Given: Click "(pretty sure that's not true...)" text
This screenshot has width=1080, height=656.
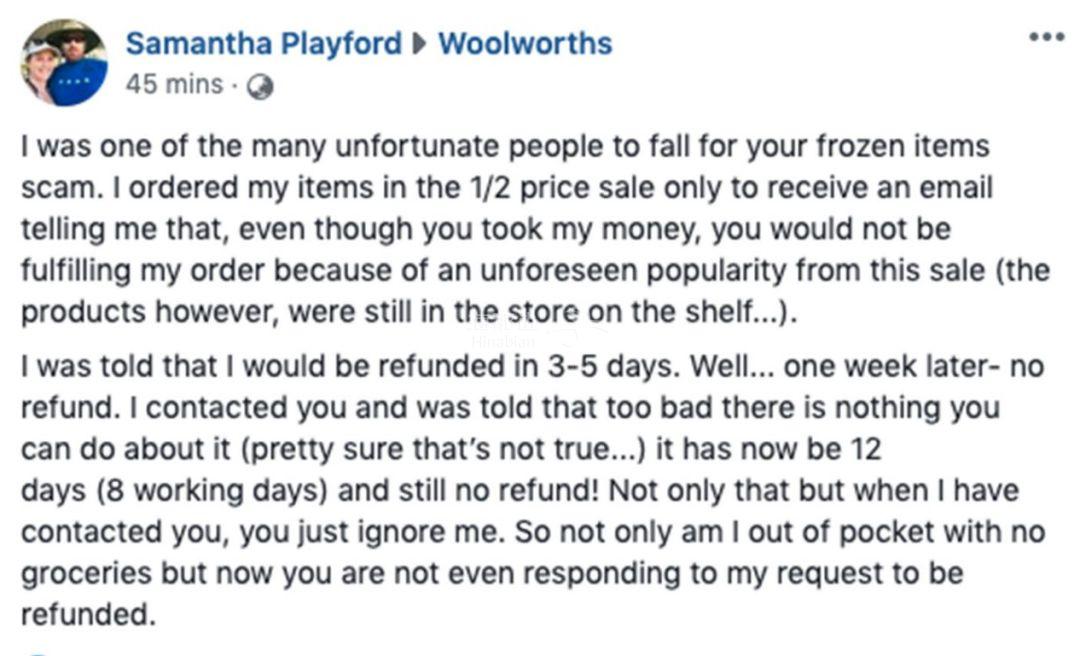Looking at the screenshot, I should [443, 449].
